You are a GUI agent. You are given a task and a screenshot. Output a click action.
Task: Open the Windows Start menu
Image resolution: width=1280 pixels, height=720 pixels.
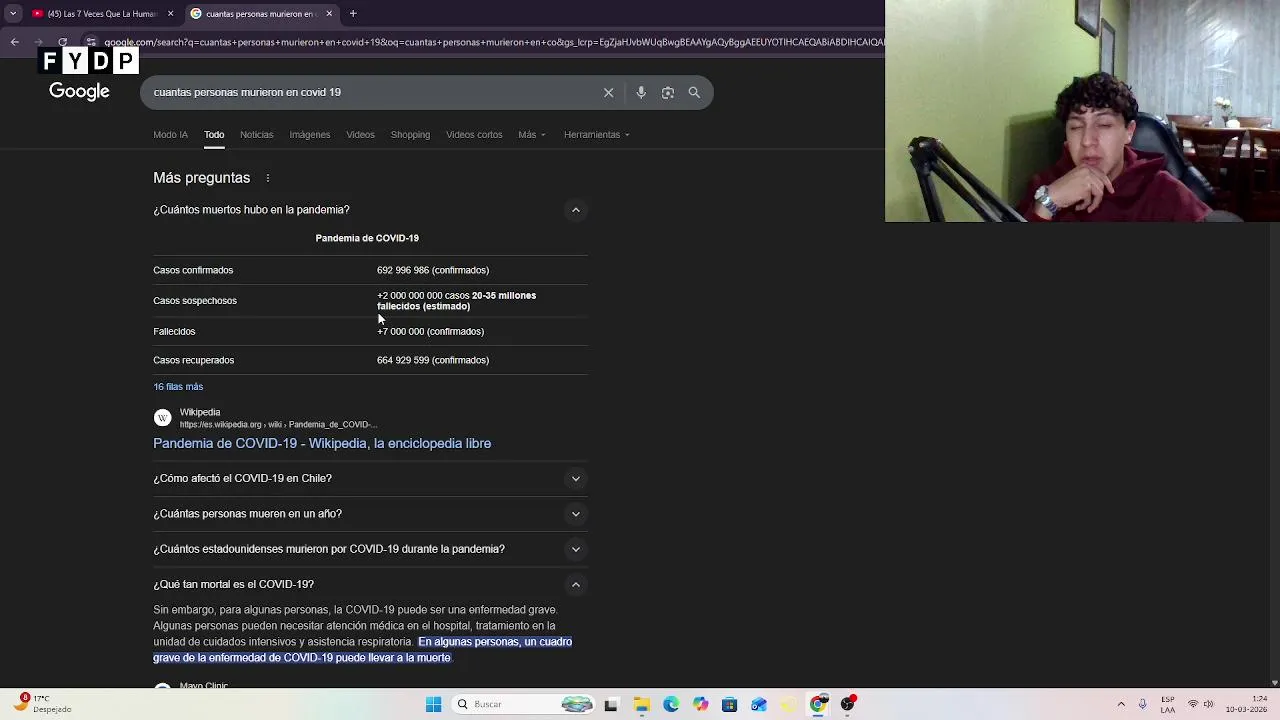433,704
